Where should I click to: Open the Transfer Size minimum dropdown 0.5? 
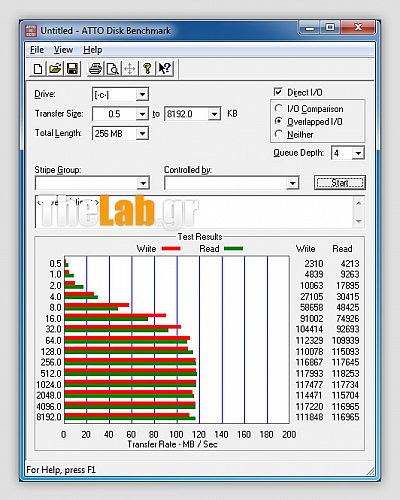142,114
